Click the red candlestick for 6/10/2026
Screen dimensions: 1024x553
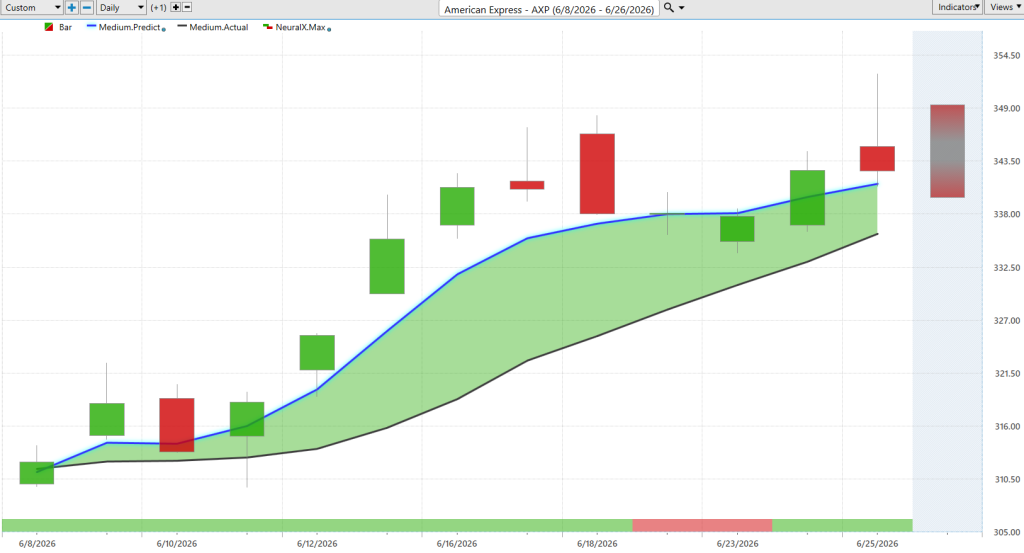[x=176, y=425]
